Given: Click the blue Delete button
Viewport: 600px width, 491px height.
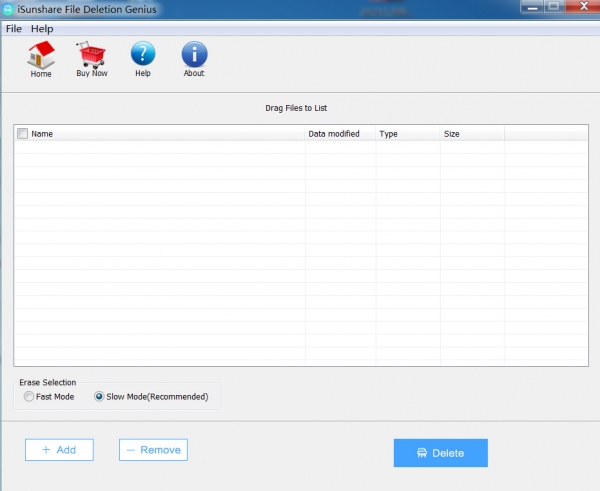Looking at the screenshot, I should pos(441,453).
